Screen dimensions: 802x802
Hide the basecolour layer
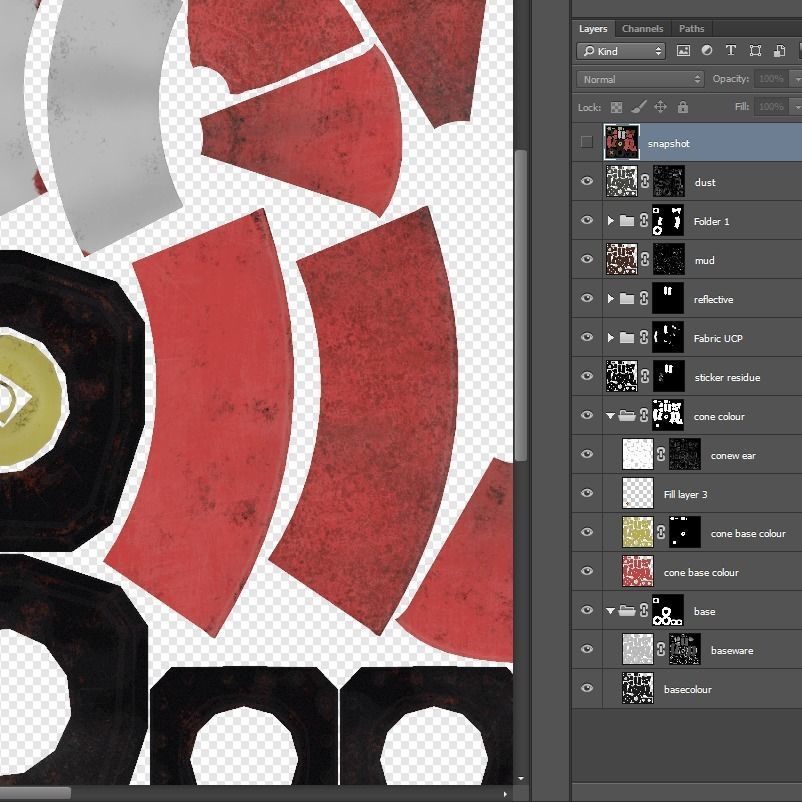[x=587, y=688]
